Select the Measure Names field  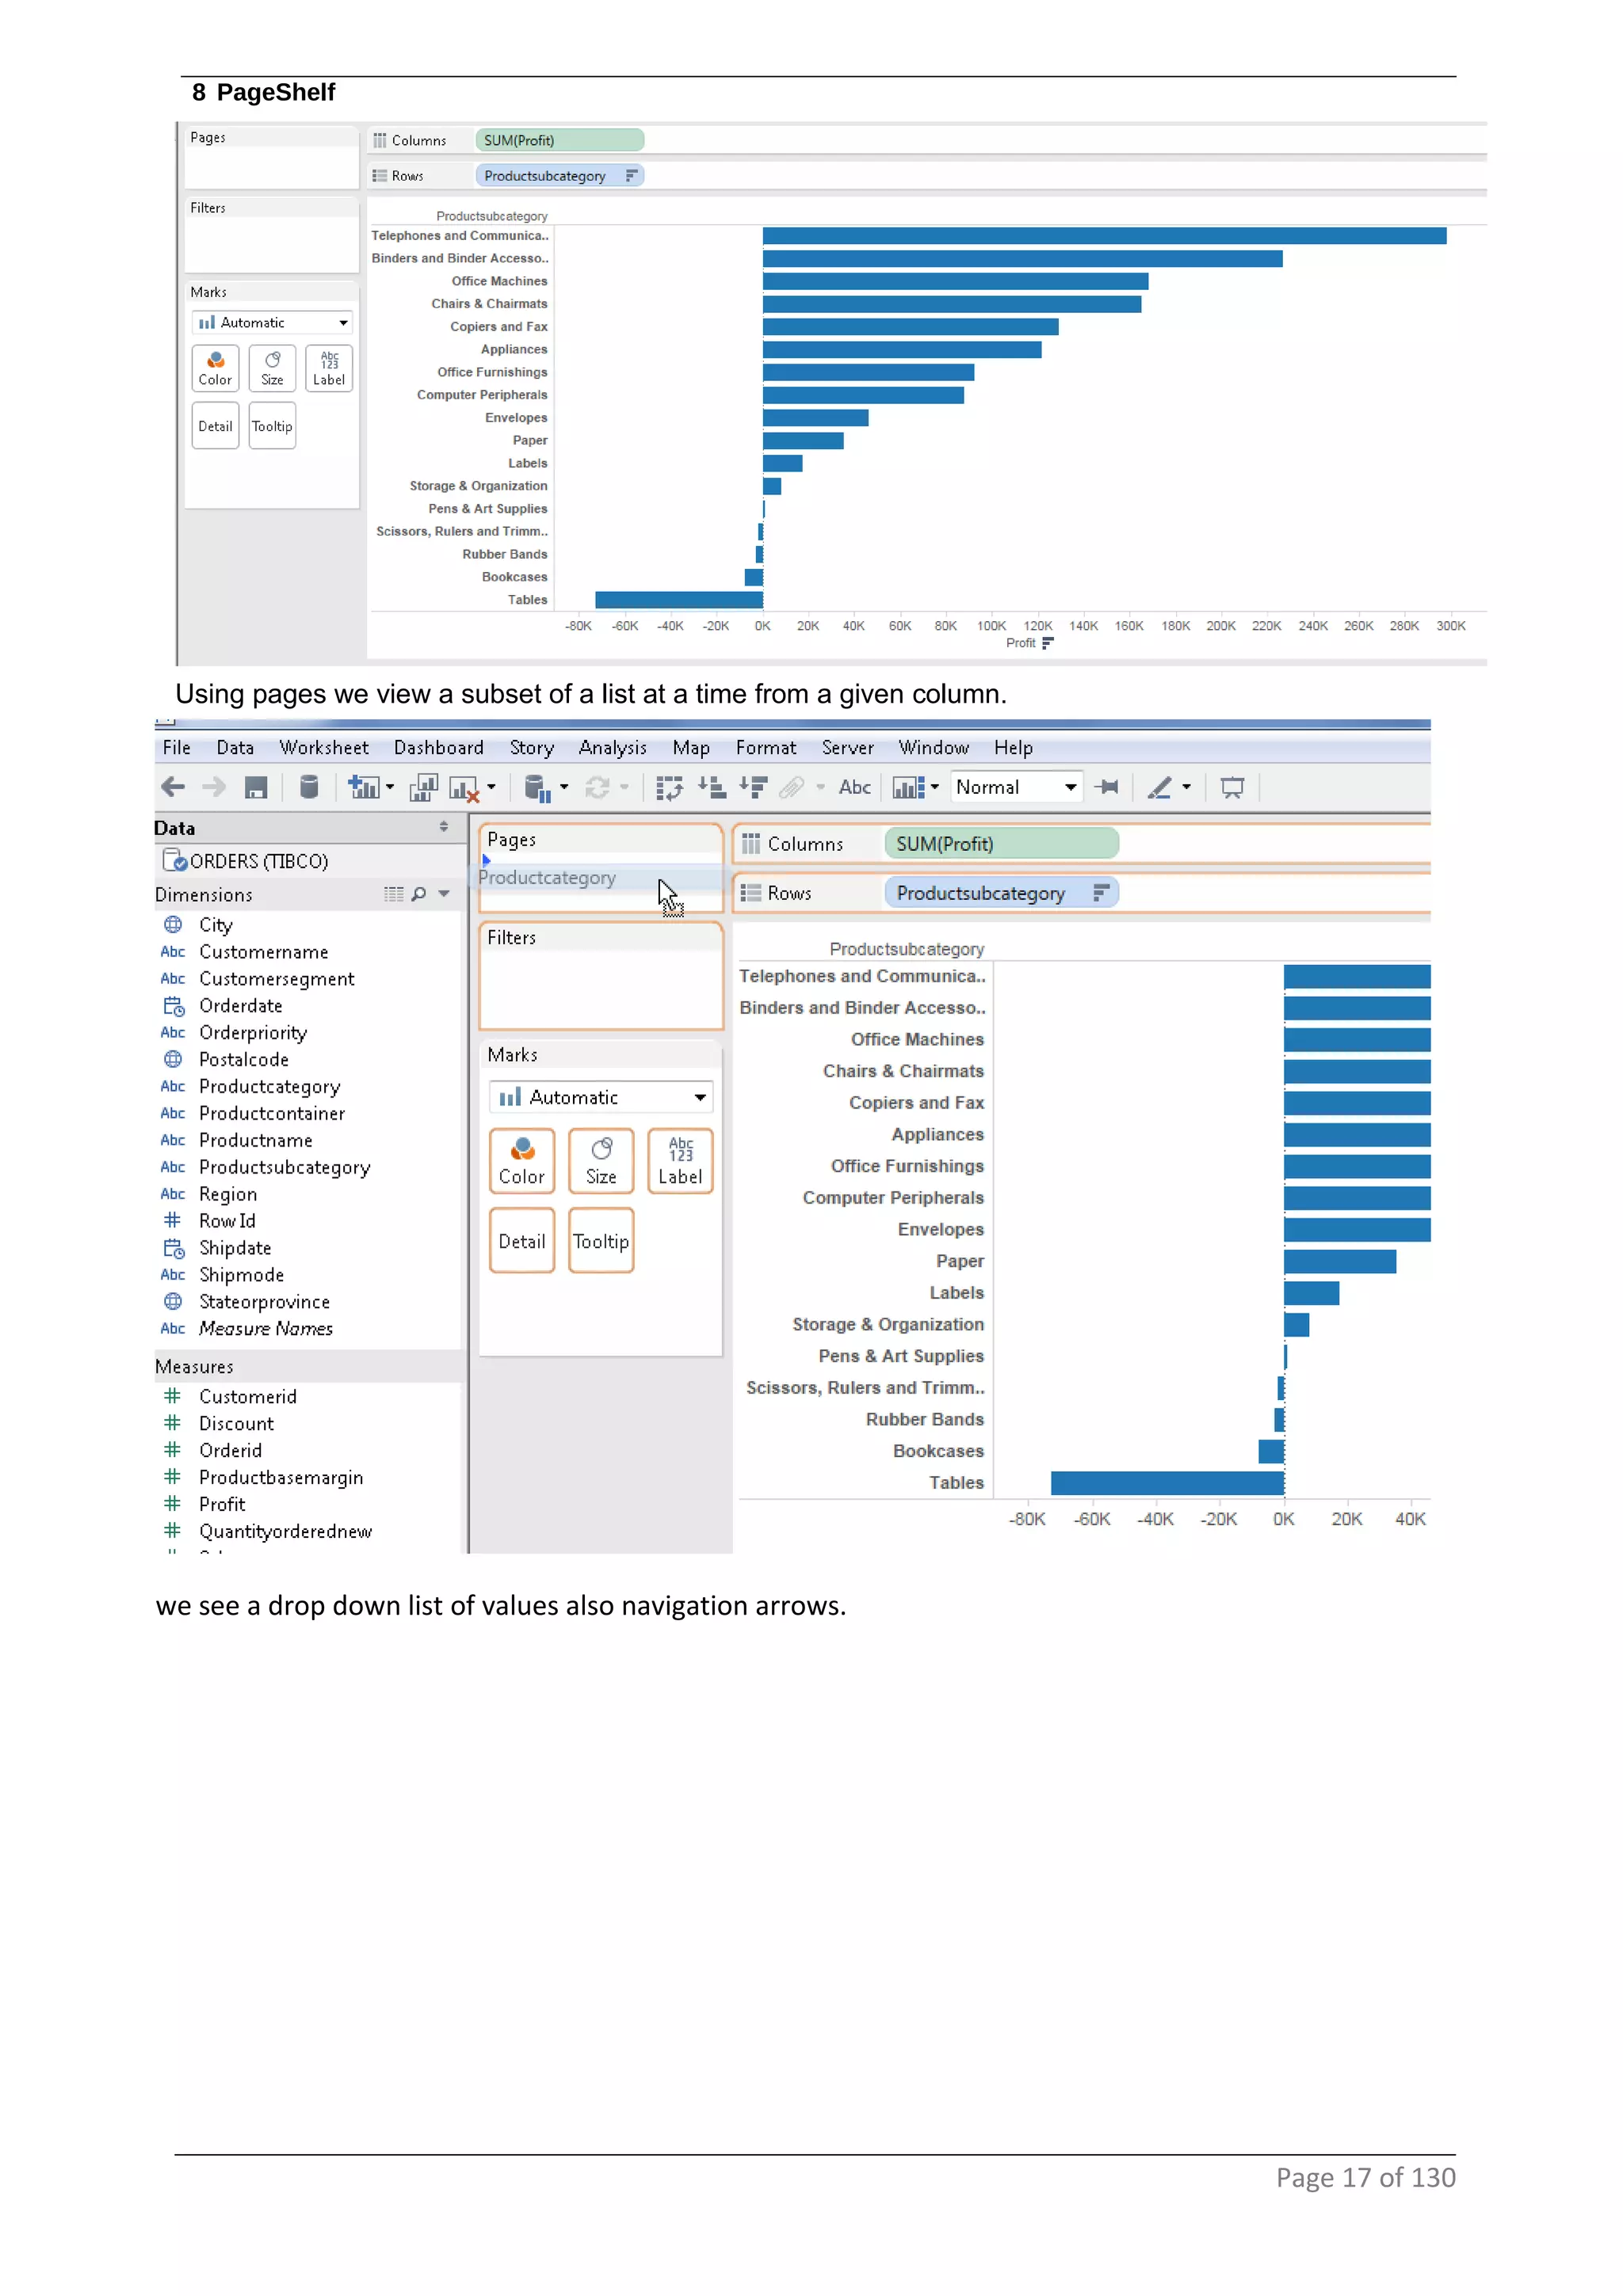point(265,1328)
